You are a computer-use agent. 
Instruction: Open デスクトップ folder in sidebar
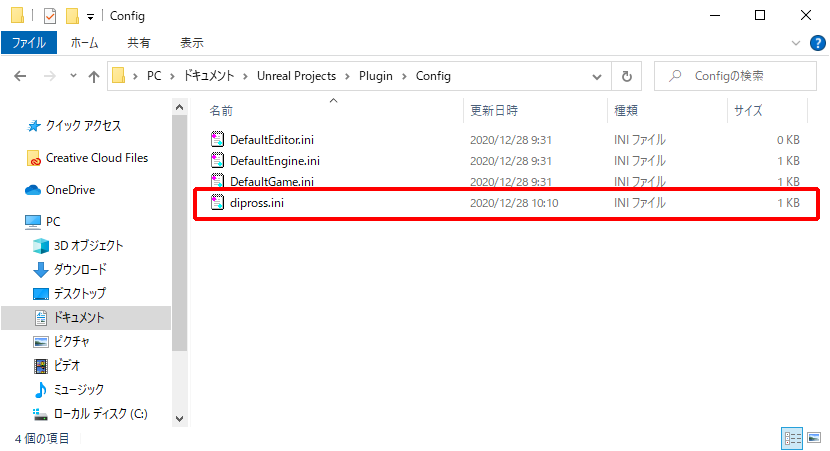coord(80,293)
